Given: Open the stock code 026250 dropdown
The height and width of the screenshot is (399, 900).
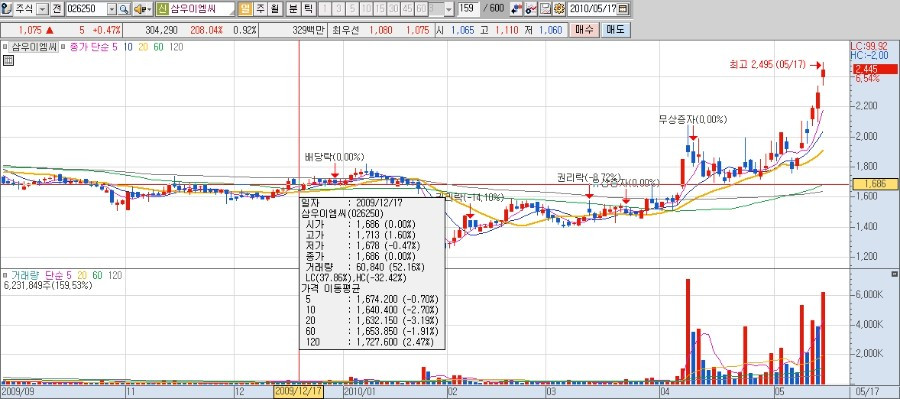Looking at the screenshot, I should 111,9.
